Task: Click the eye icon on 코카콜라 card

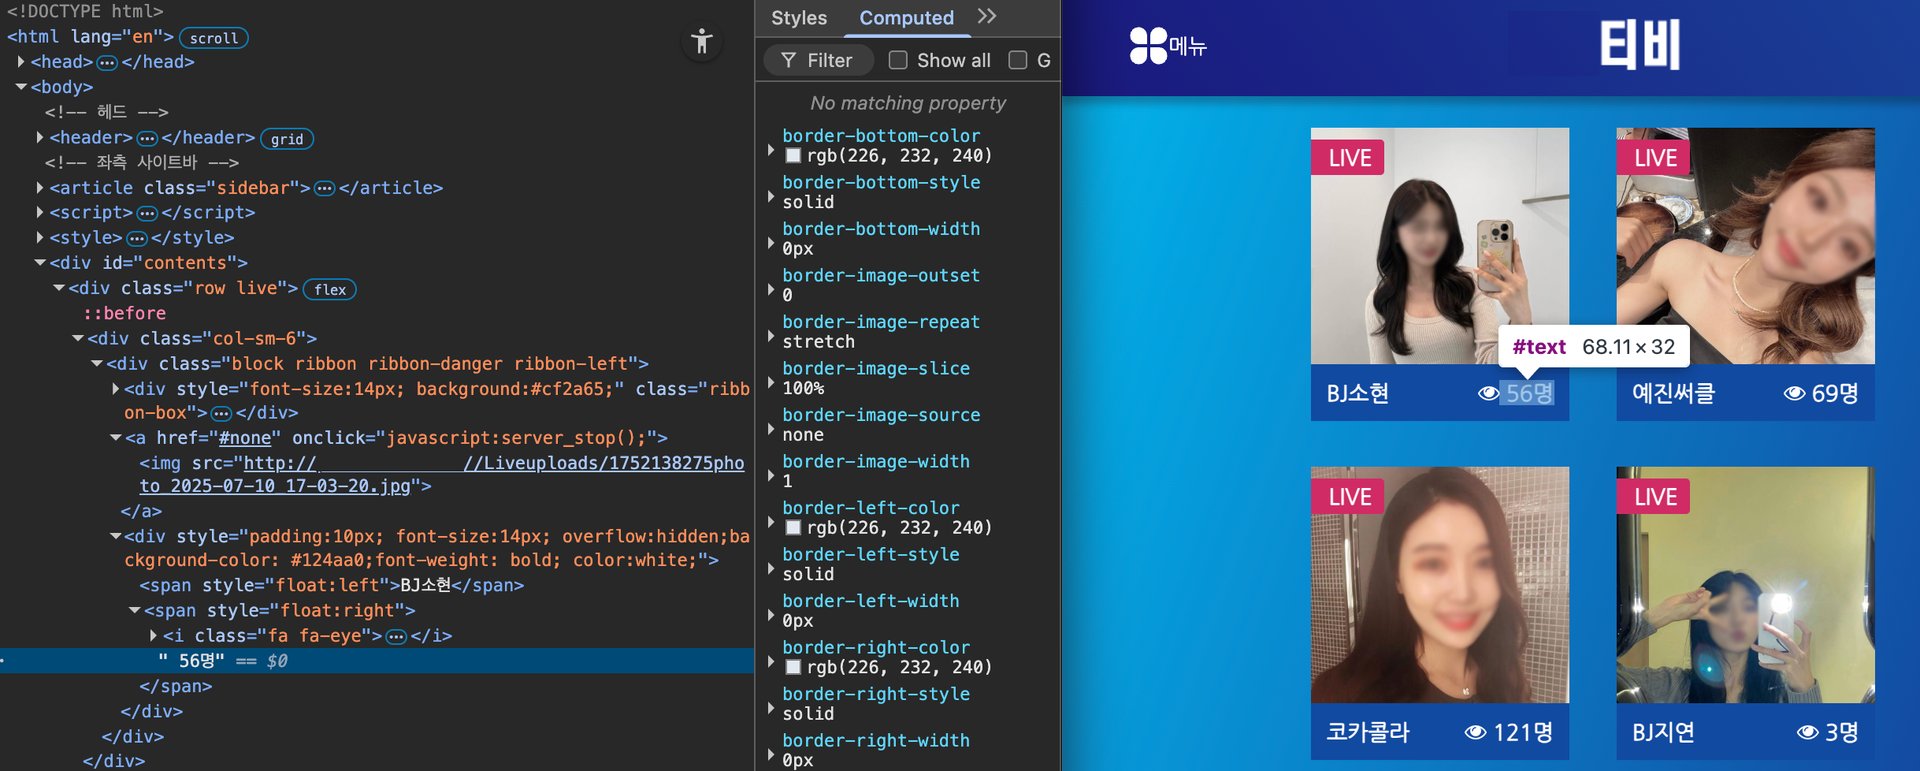Action: (1475, 732)
